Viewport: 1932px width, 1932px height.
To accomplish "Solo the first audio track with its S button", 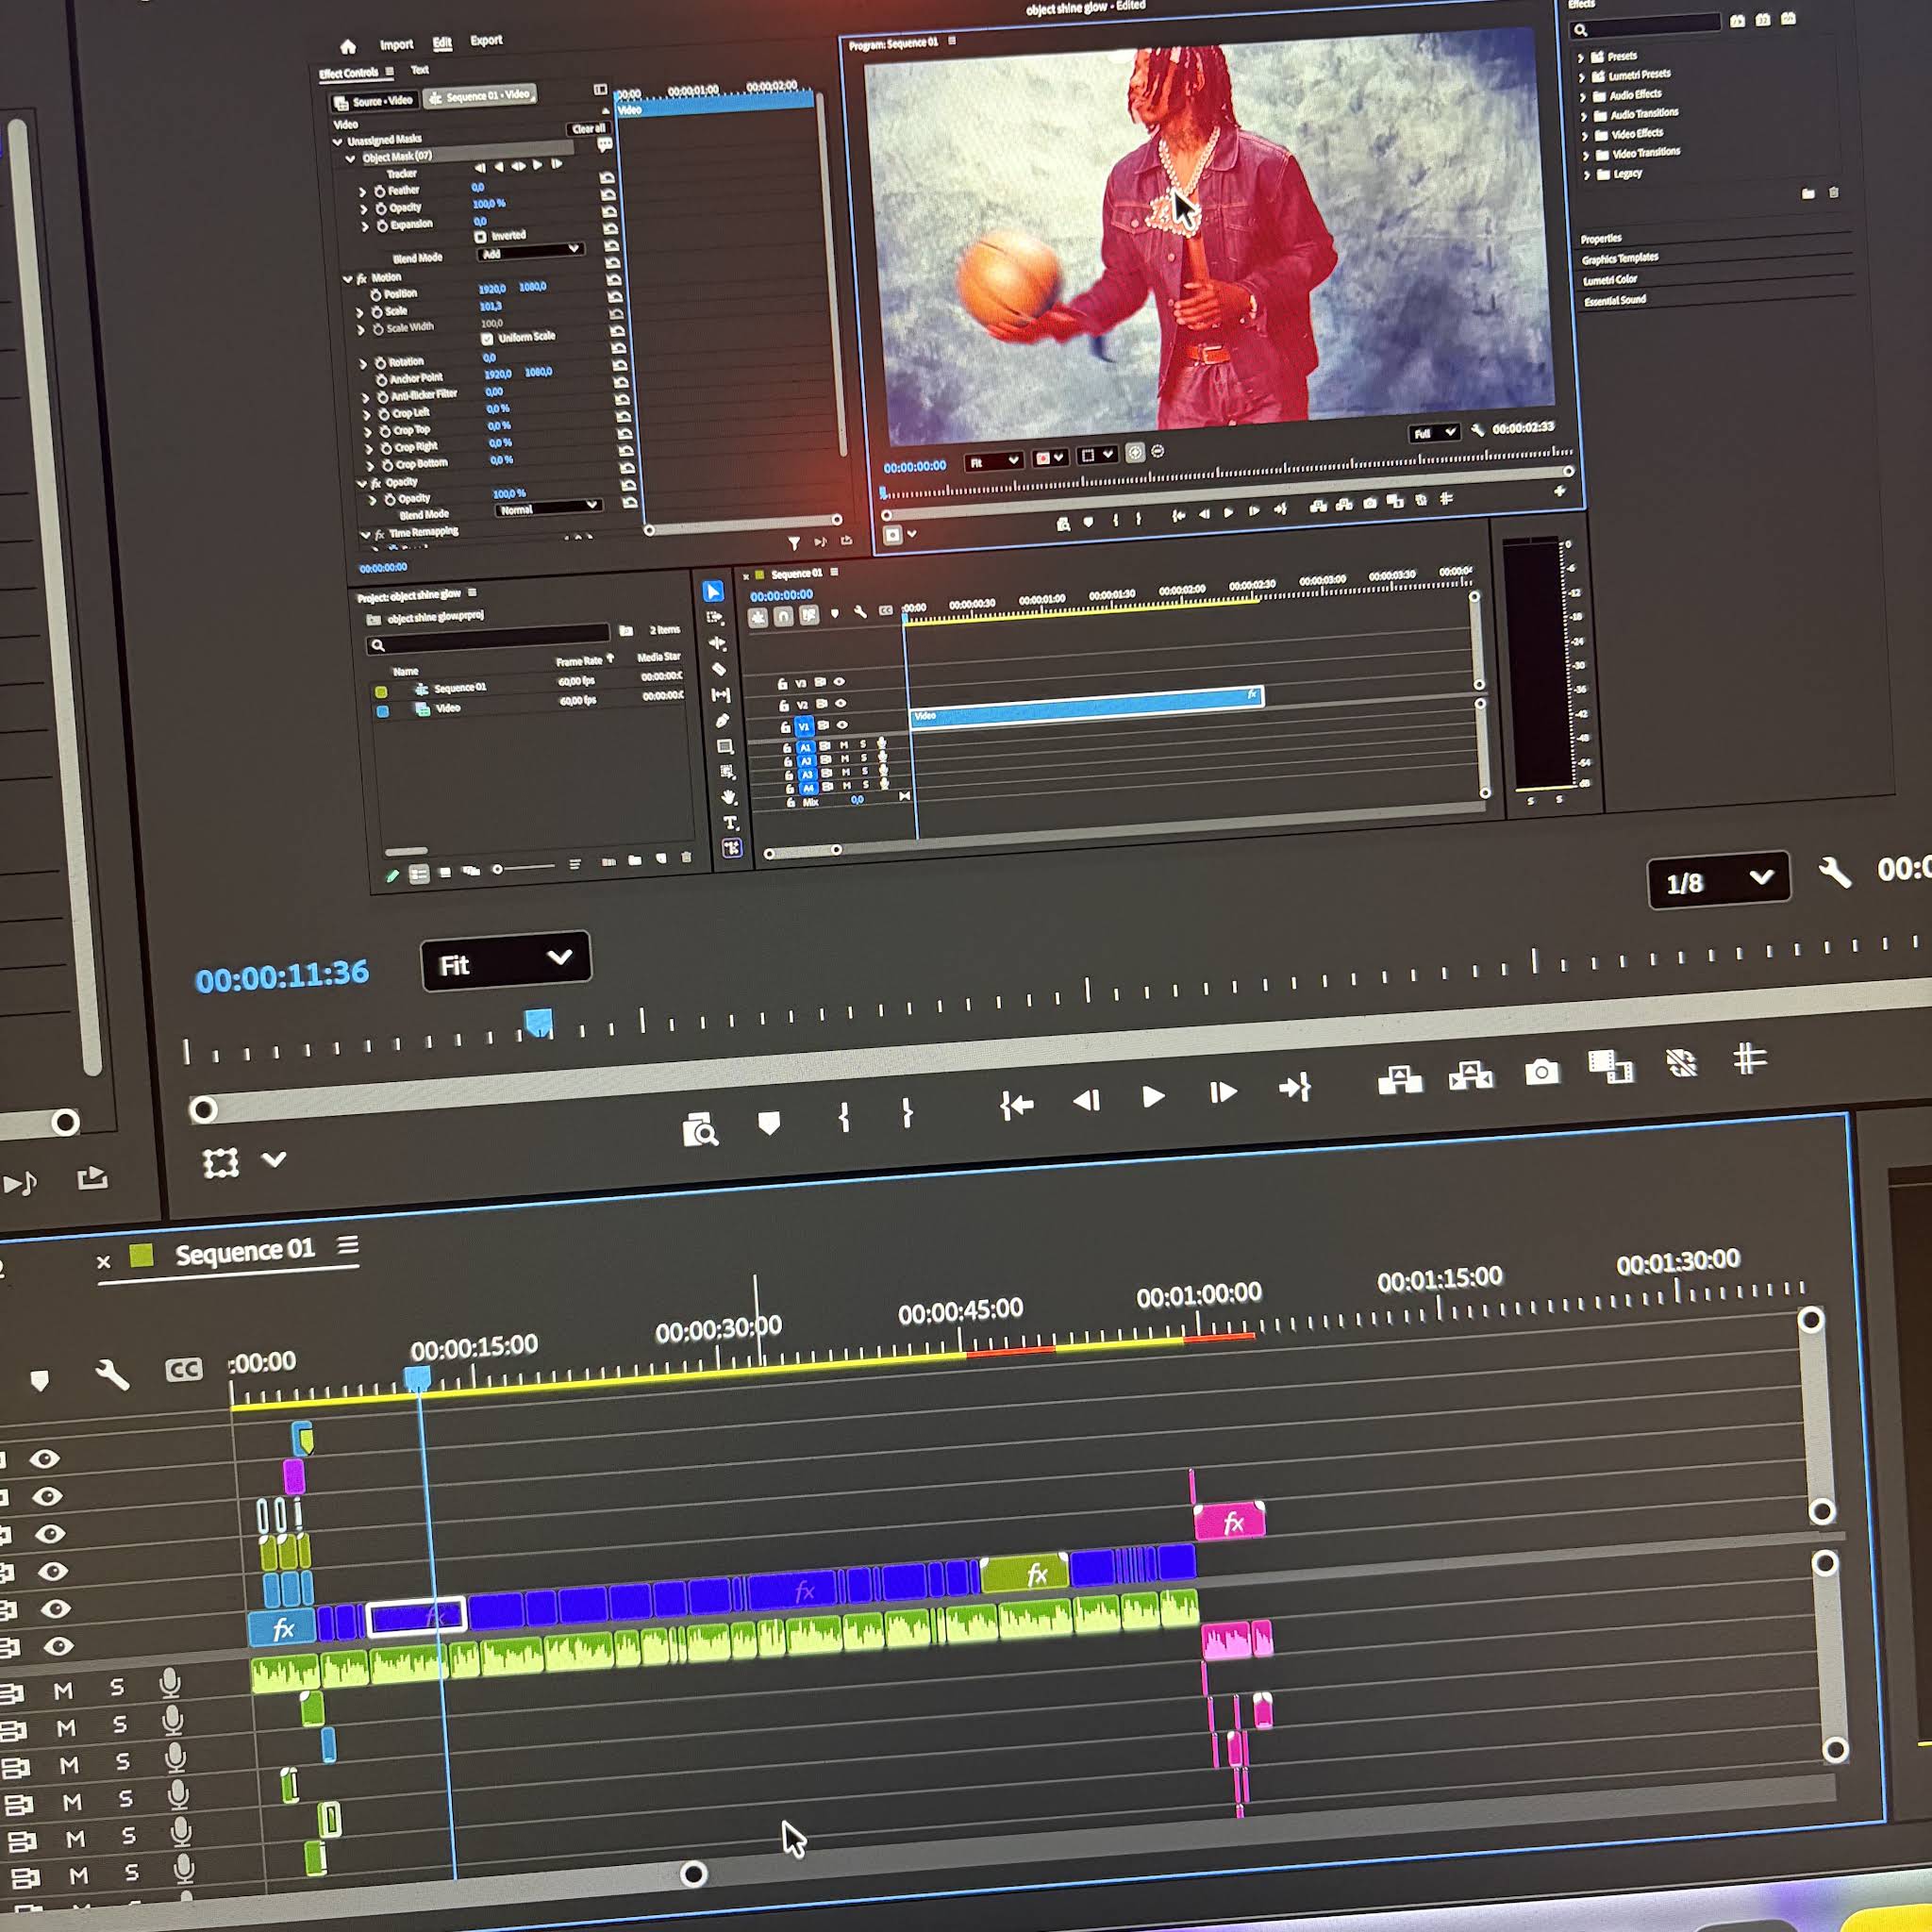I will [x=117, y=1688].
